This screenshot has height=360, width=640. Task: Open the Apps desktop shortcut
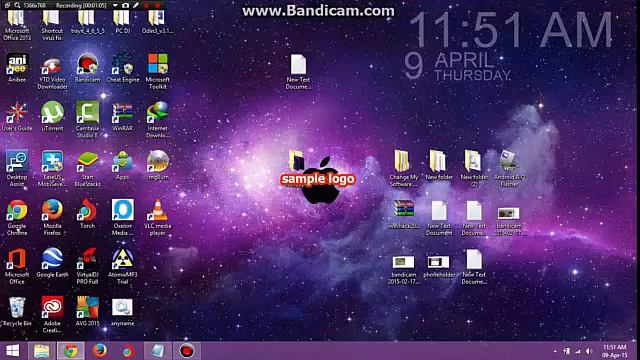[122, 165]
